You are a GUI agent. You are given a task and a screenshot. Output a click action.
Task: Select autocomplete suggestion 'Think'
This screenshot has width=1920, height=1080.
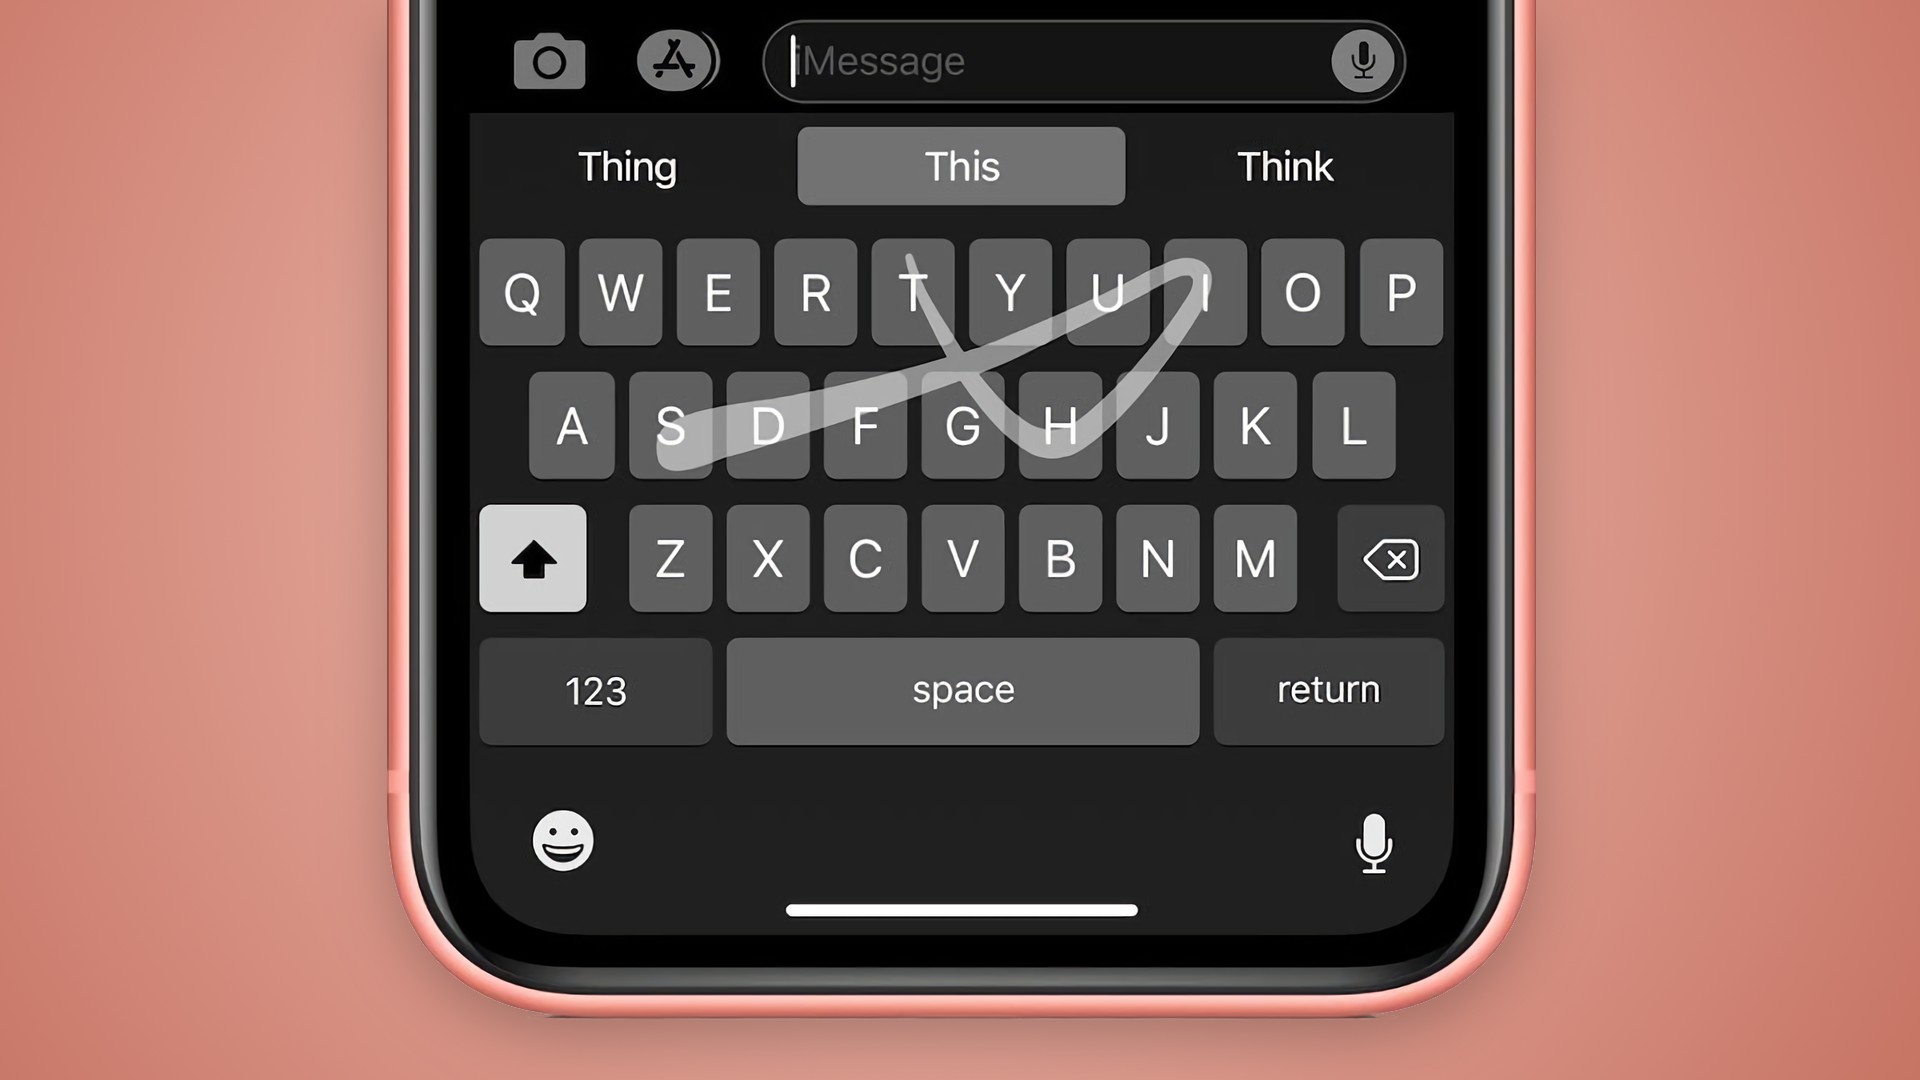(1284, 165)
